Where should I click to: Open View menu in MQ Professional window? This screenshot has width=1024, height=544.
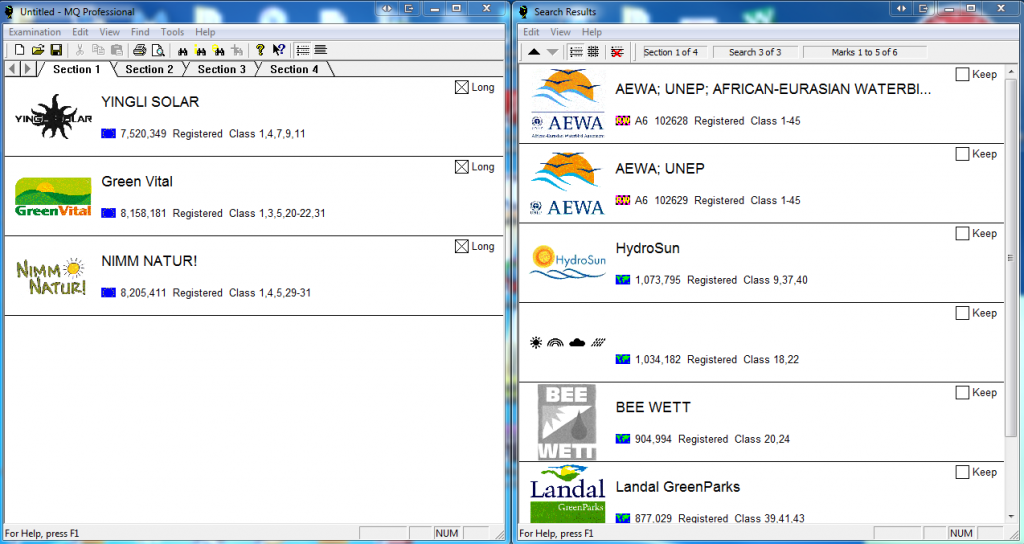click(x=110, y=32)
